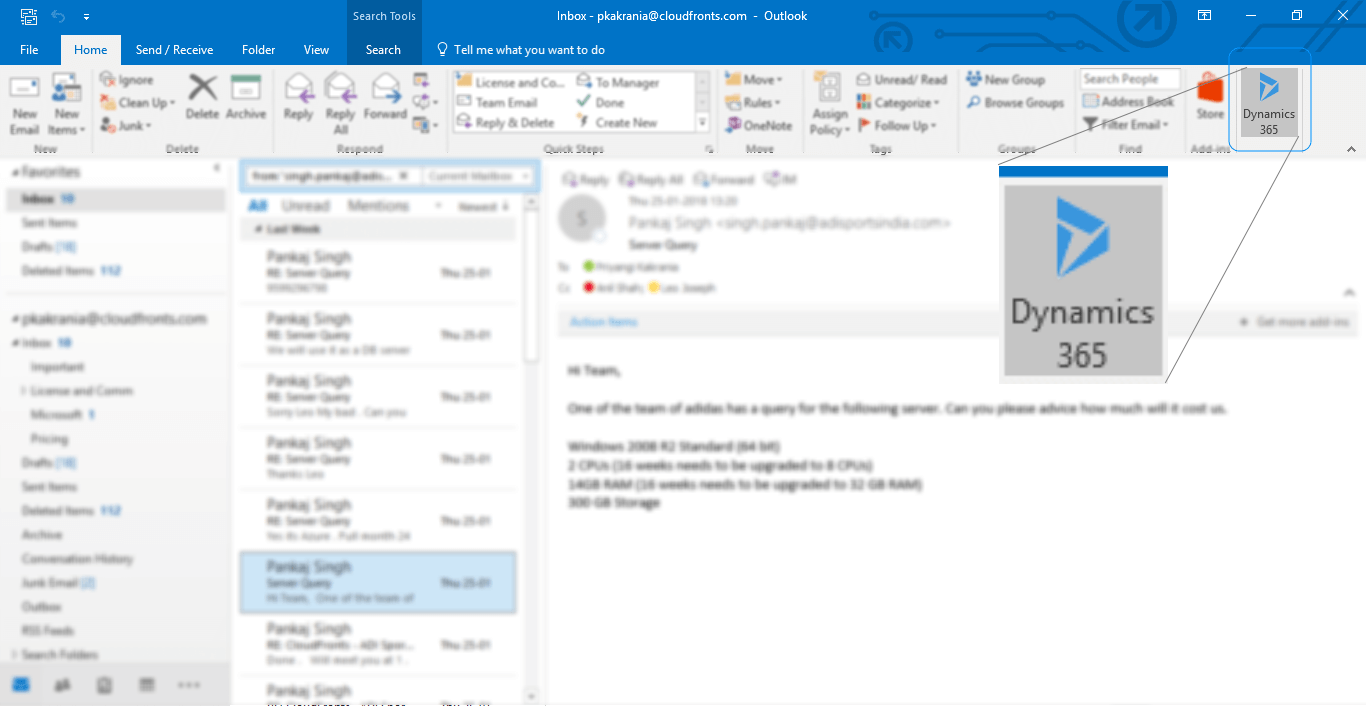This screenshot has height=706, width=1366.
Task: Open the Categorize dropdown
Action: (x=898, y=103)
